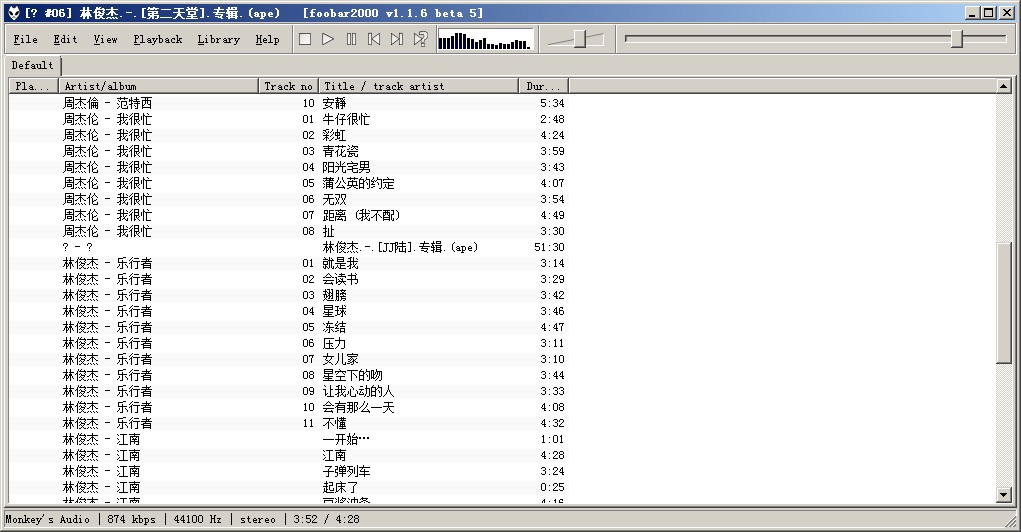Skip to the next track
1021x532 pixels.
point(397,39)
